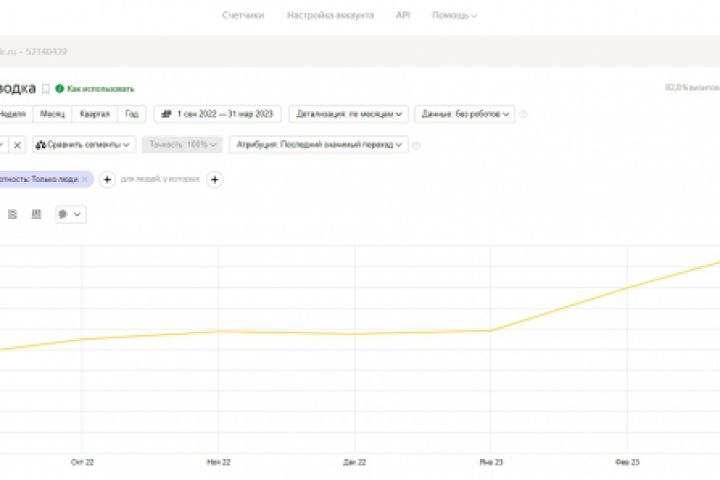Open the chart type dropdown above the graph
This screenshot has width=720, height=480.
click(x=70, y=214)
